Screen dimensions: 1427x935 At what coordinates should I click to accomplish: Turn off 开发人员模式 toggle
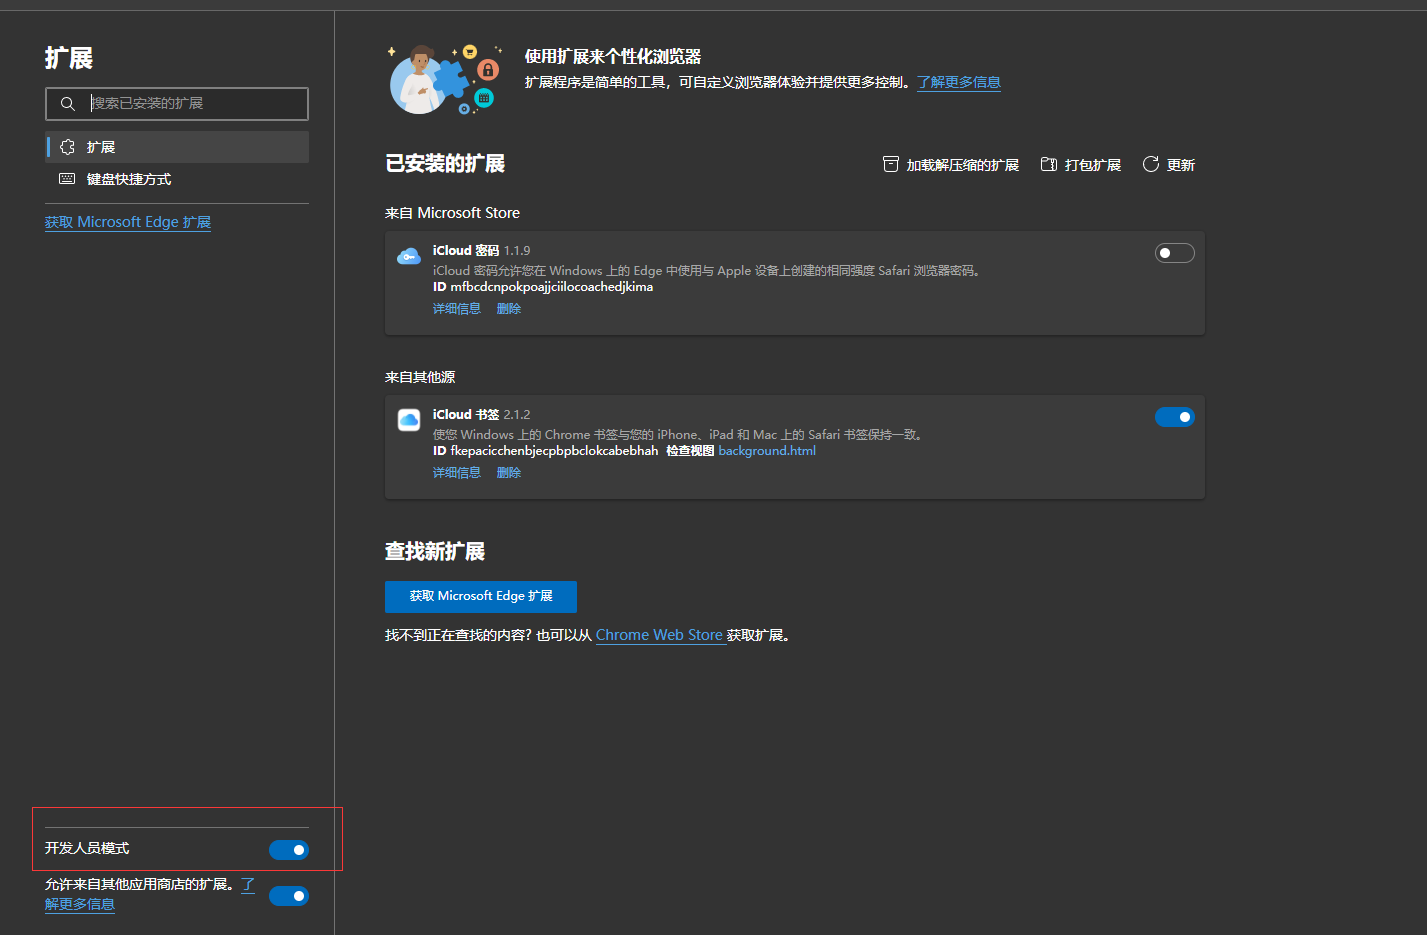[289, 850]
